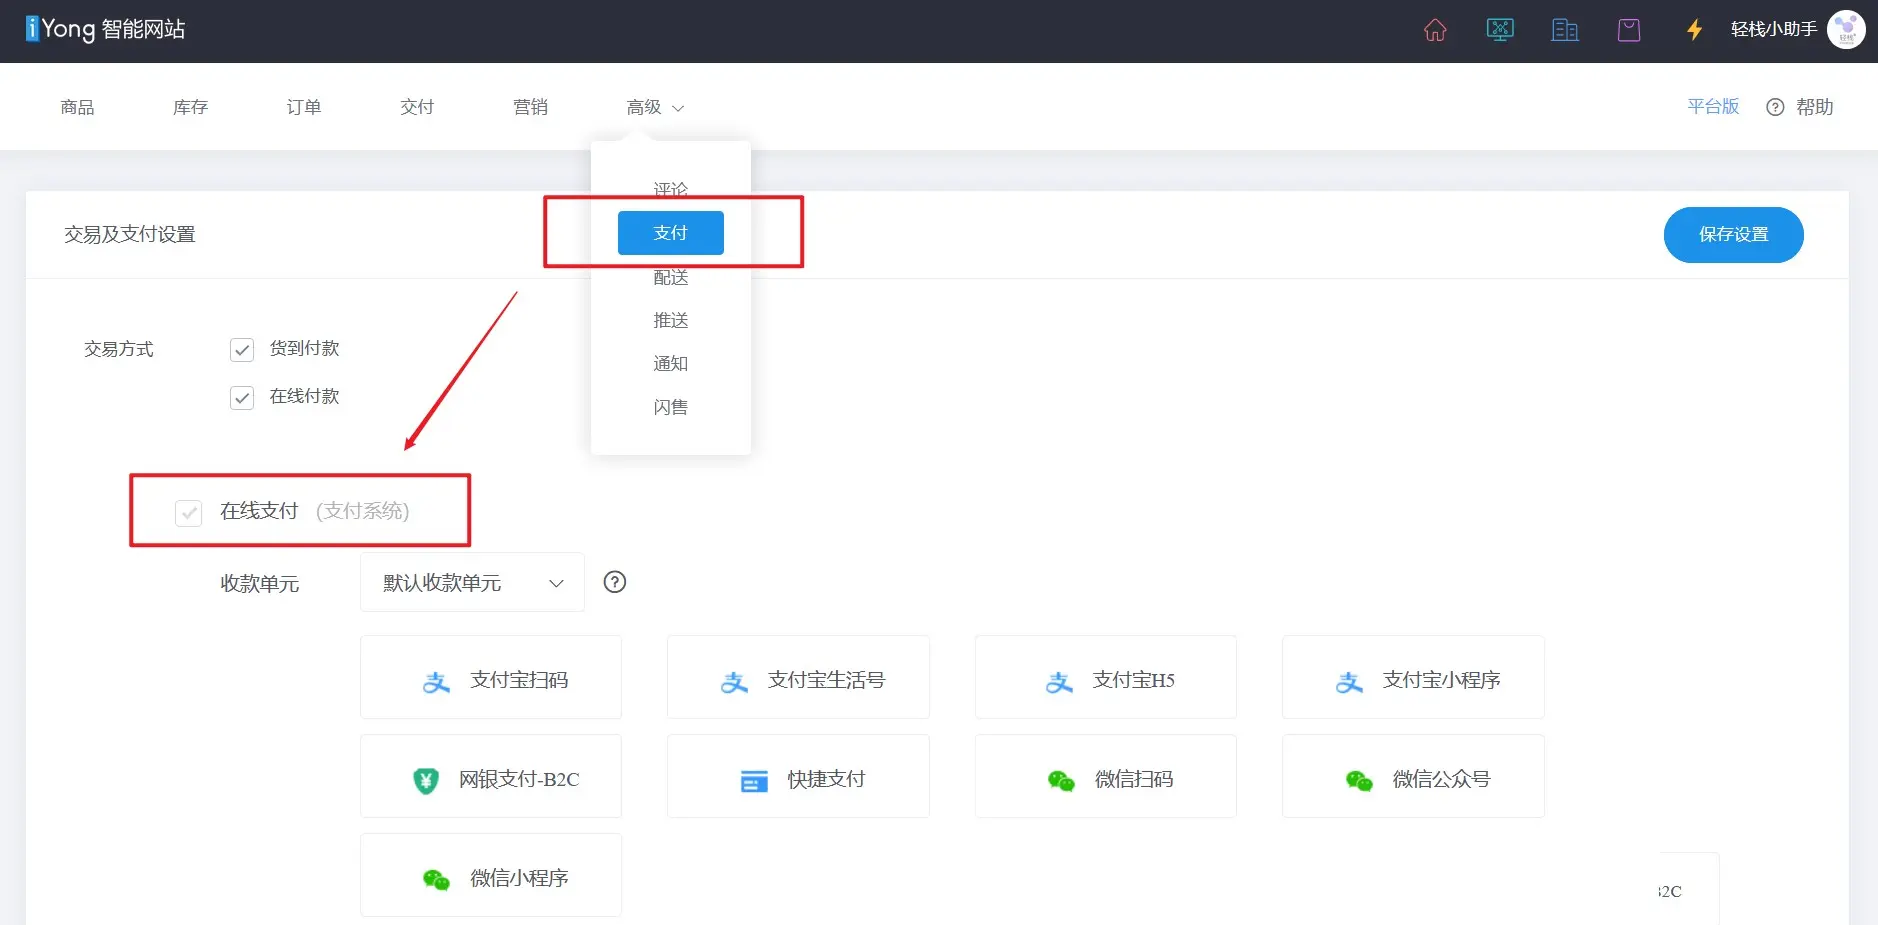
Task: Open the purple shopping bag icon
Action: [1629, 30]
